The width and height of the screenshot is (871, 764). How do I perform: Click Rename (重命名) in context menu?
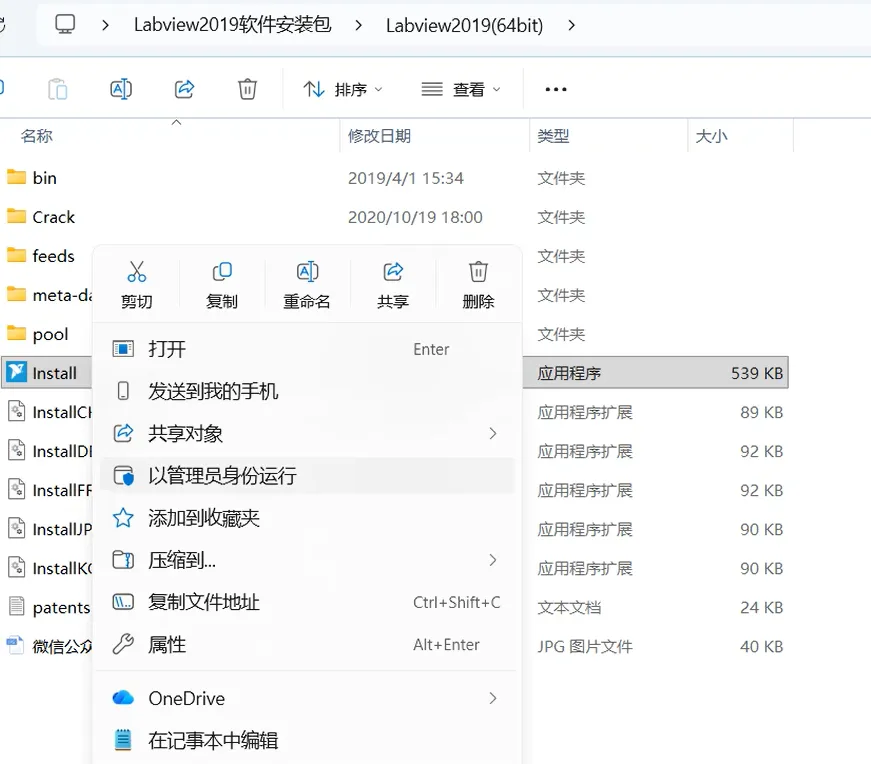[307, 285]
